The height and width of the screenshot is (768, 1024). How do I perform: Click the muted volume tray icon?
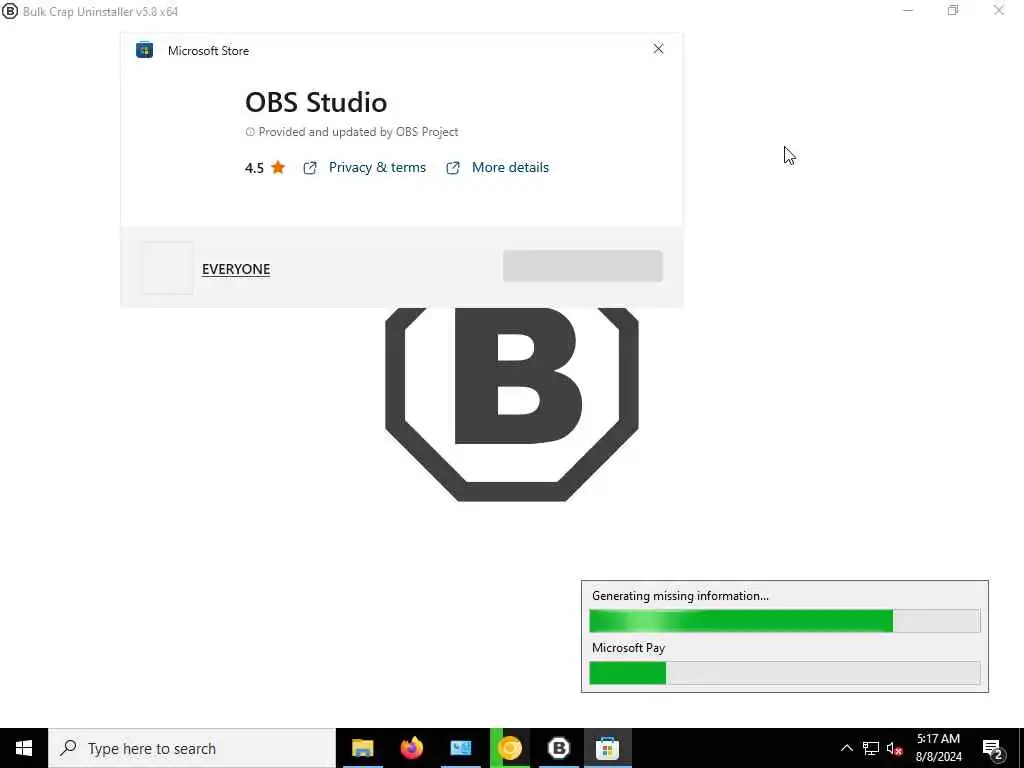tap(895, 748)
